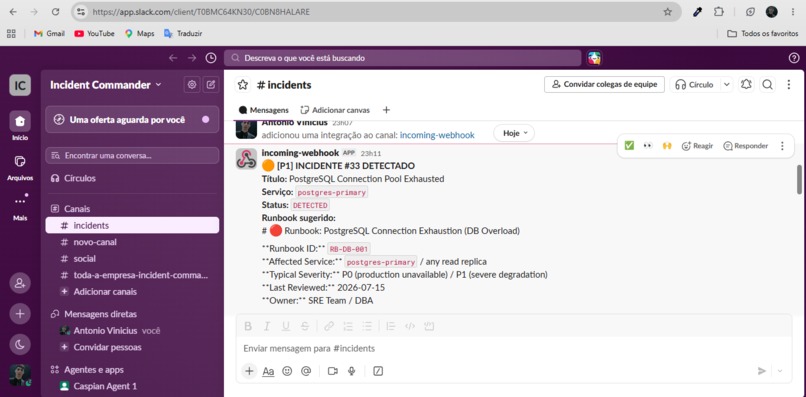Open the browser extensions puzzle icon
This screenshot has width=806, height=397.
click(719, 12)
